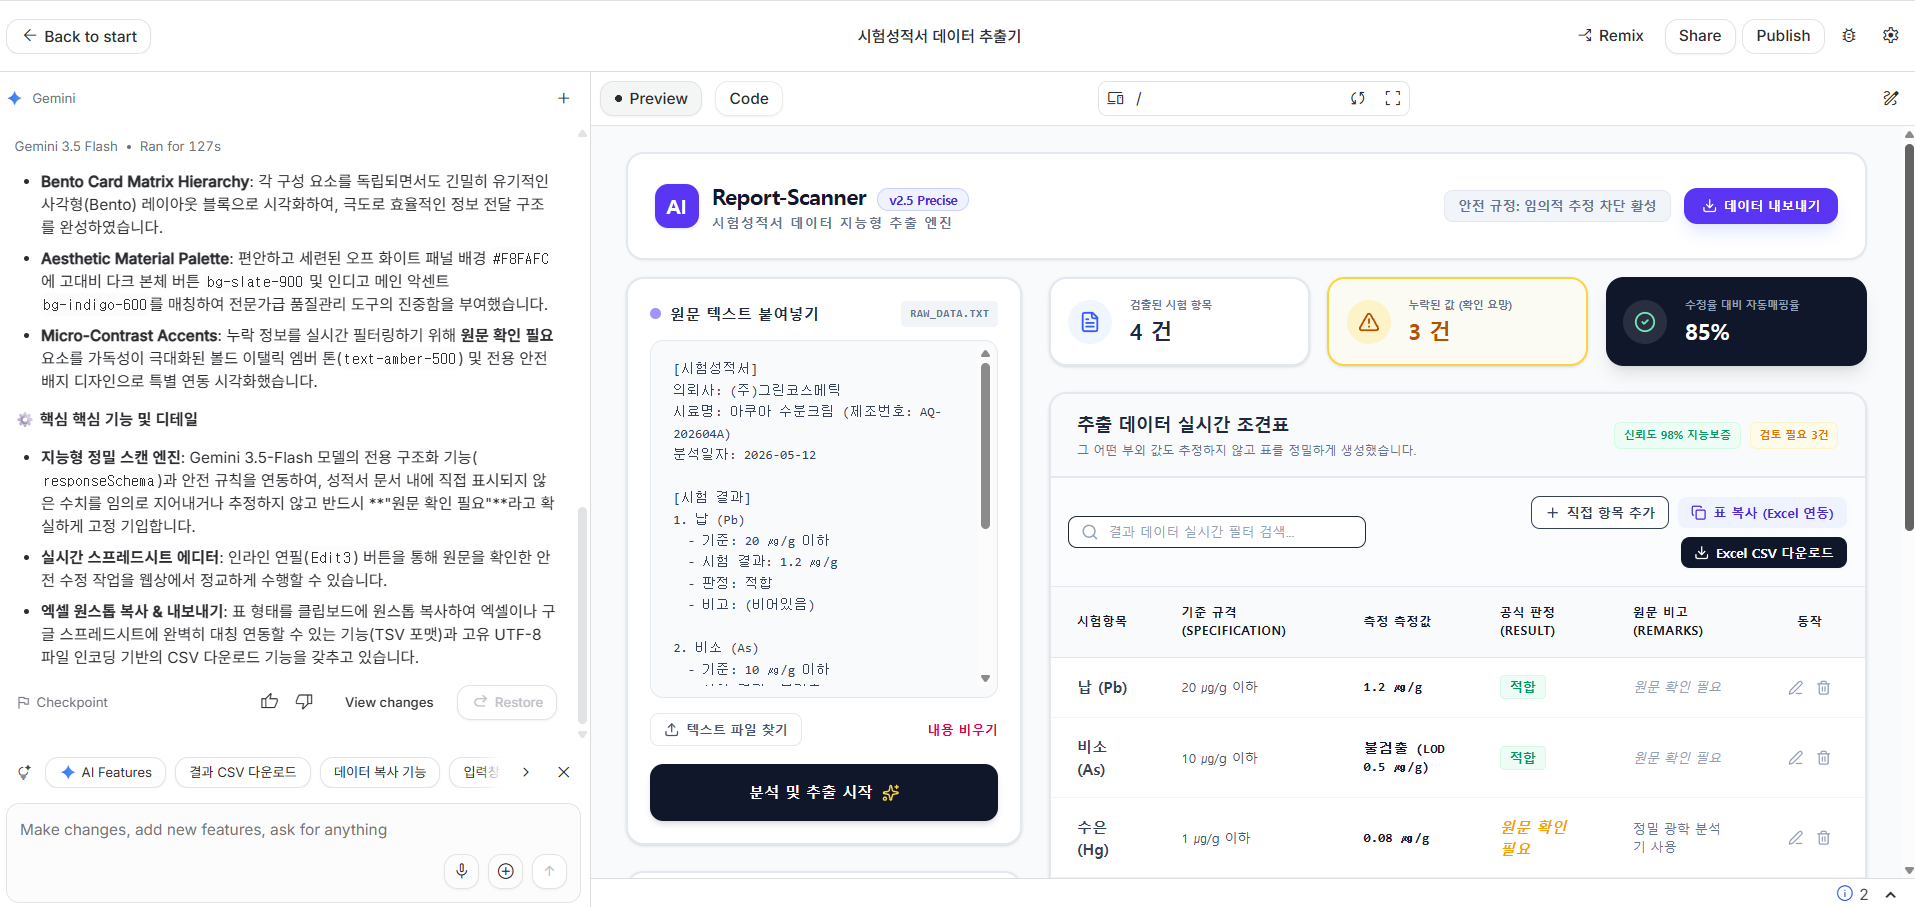1915x907 pixels.
Task: Click the suggestions sparkle icon
Action: point(25,772)
